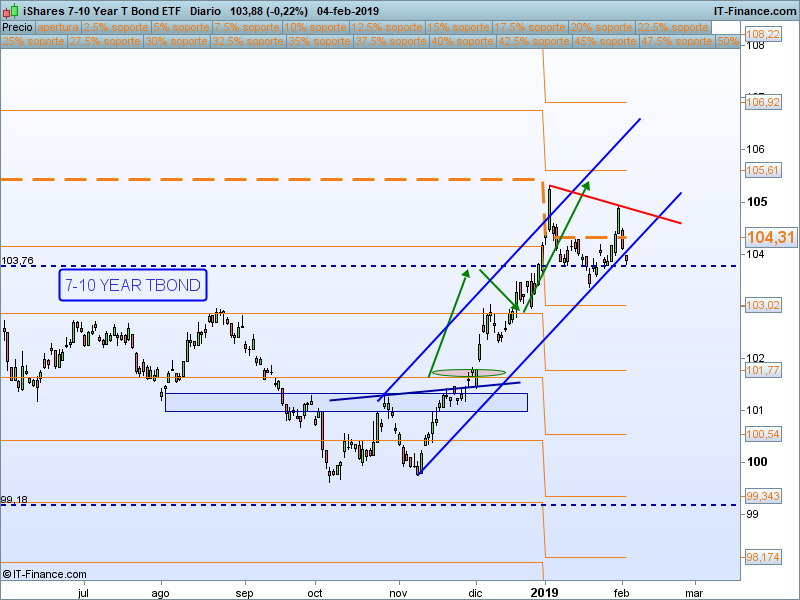Open the 5% soporte tab
Screen dimensions: 800x600
pyautogui.click(x=181, y=28)
